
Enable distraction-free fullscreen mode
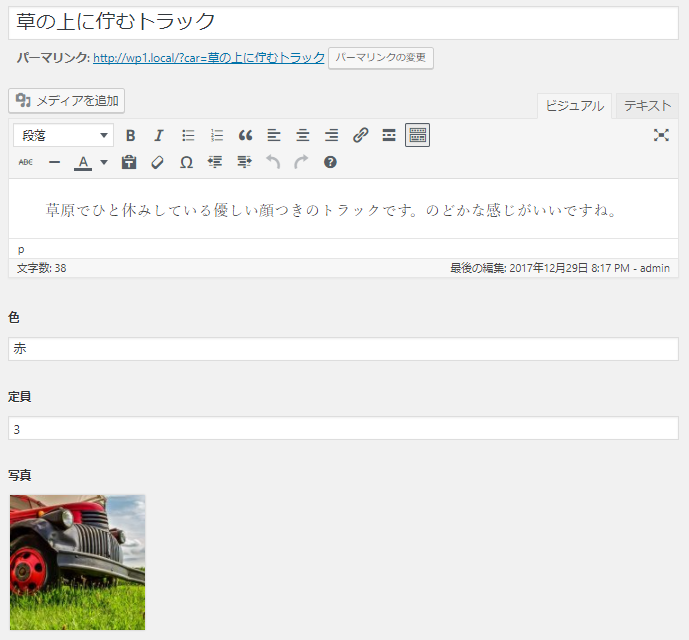pos(661,135)
